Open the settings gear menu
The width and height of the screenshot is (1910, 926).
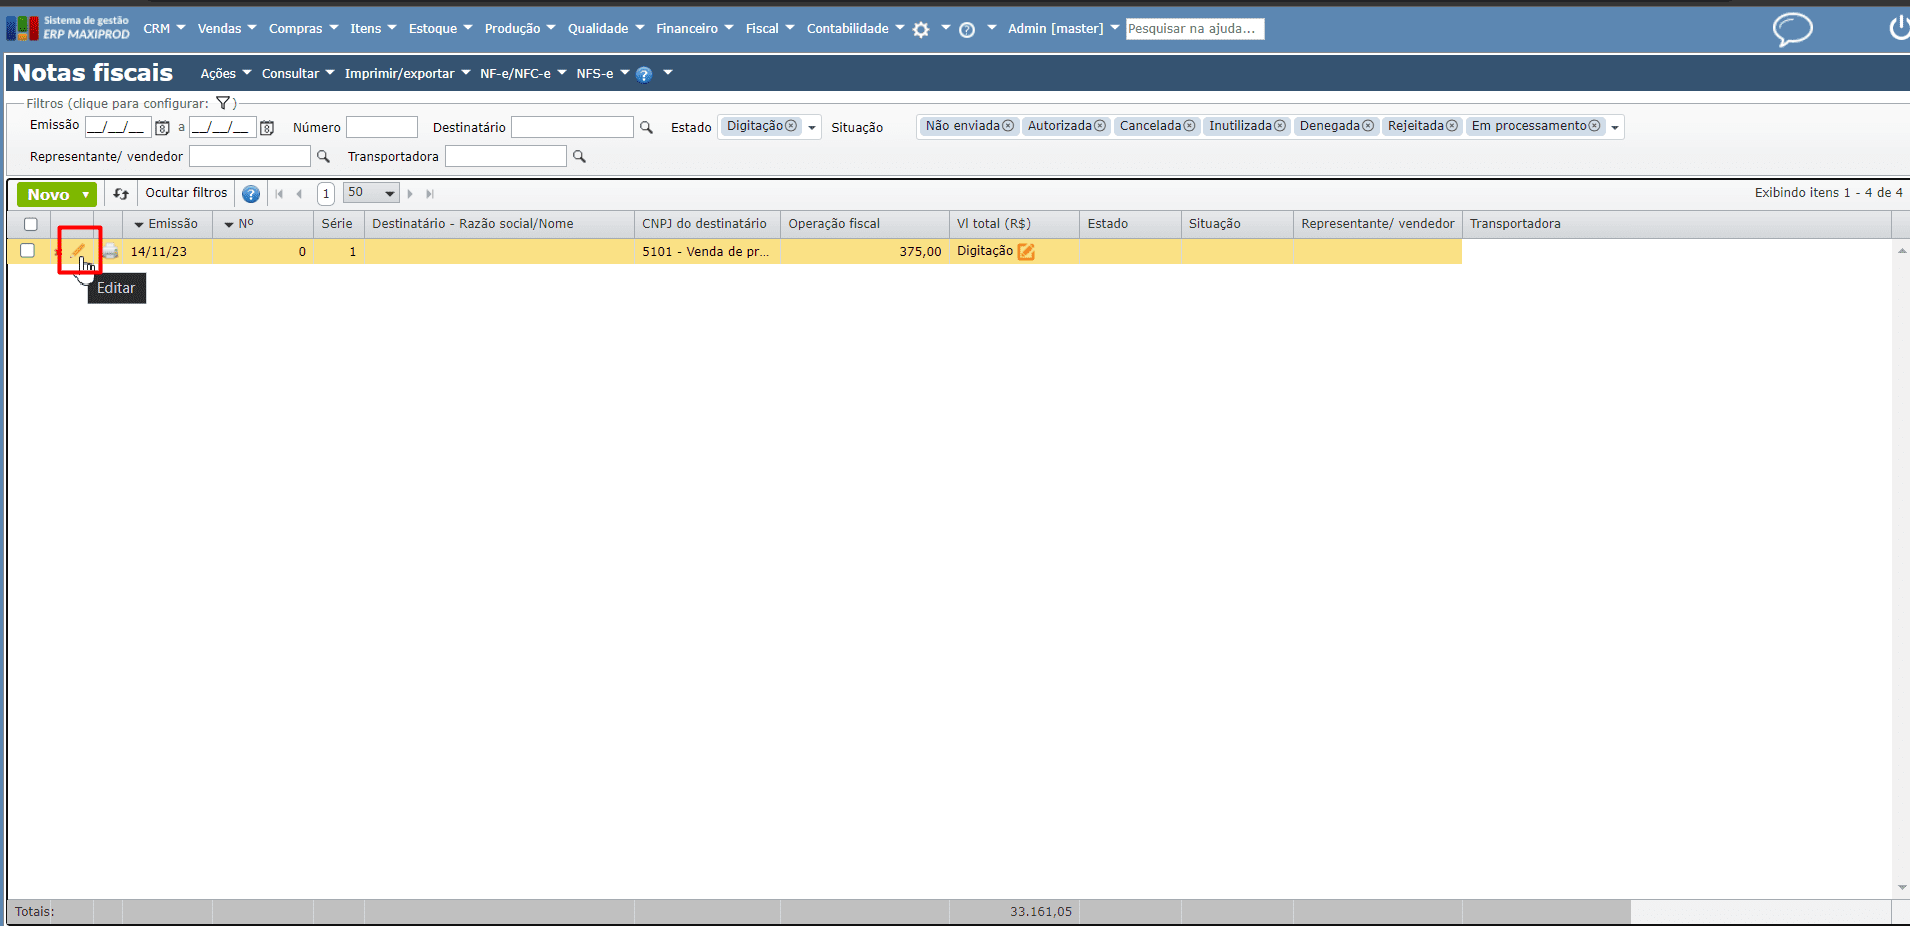921,30
